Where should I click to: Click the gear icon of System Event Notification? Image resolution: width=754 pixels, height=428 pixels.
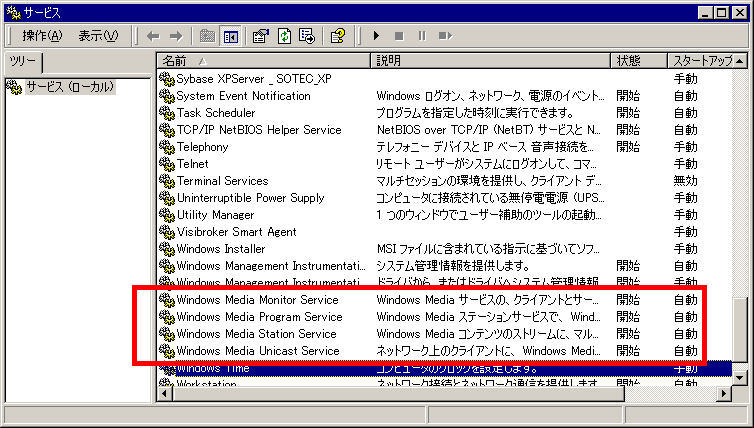click(166, 96)
